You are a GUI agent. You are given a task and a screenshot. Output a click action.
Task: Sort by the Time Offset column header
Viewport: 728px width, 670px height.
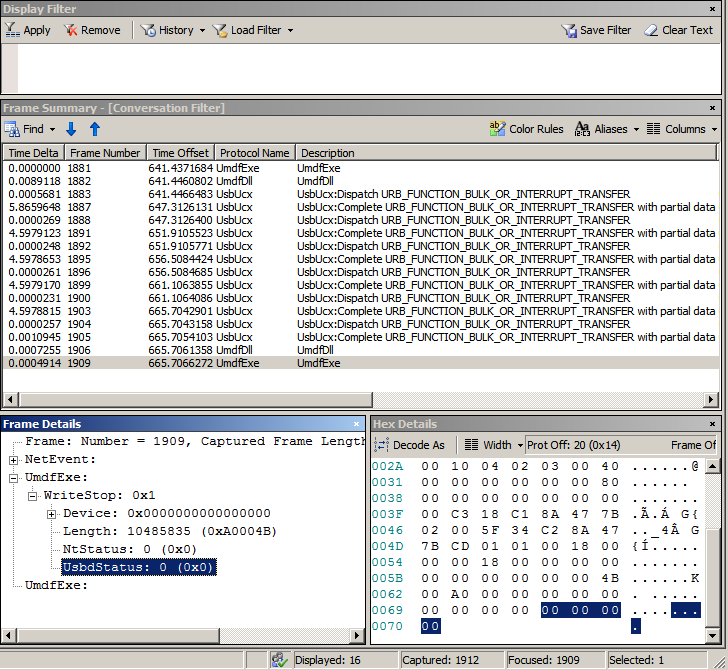(180, 153)
